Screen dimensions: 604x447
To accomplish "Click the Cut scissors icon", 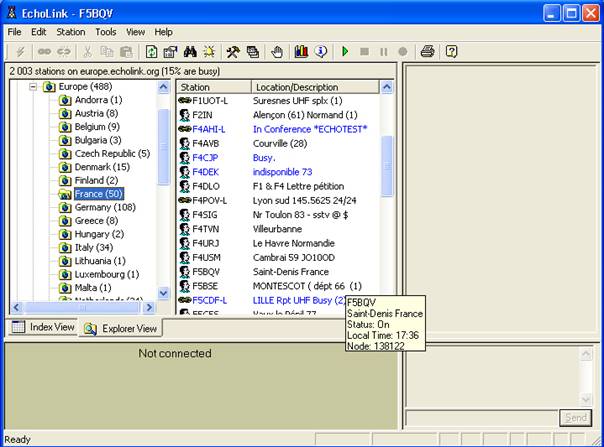I will point(87,52).
